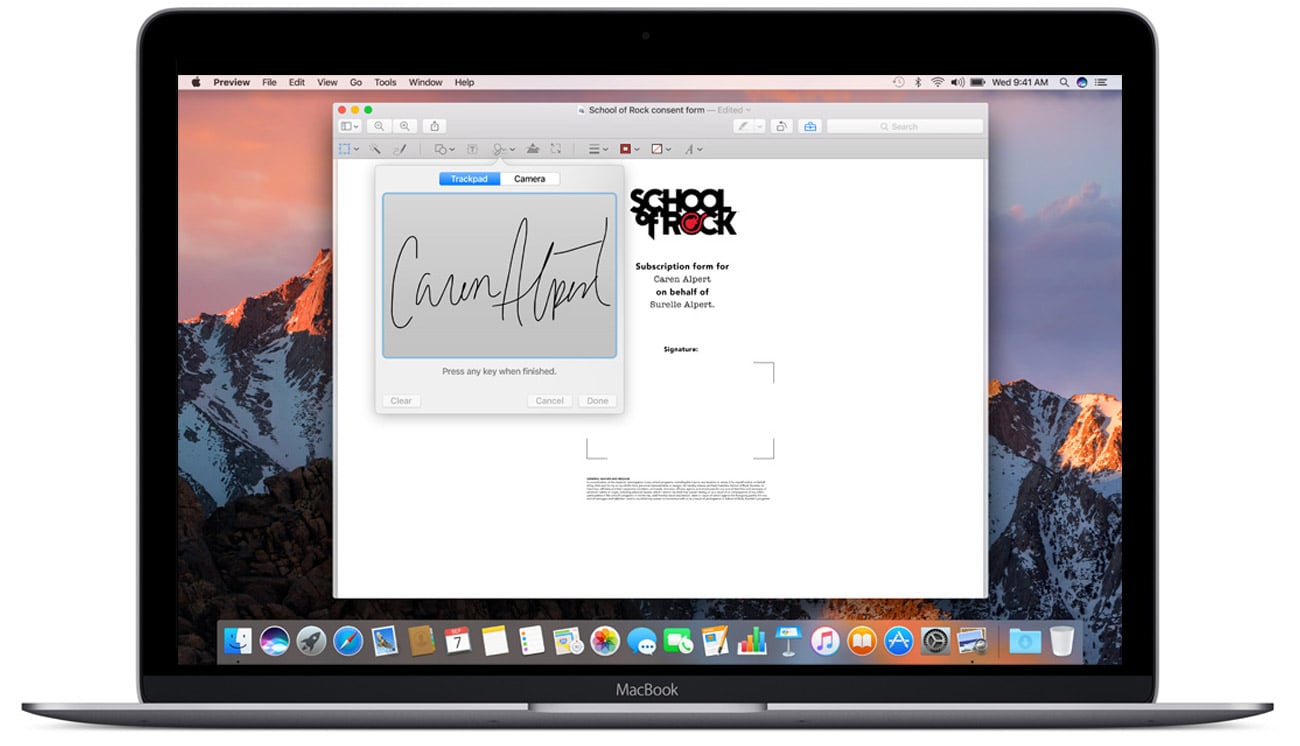Open the Go menu

tap(356, 82)
